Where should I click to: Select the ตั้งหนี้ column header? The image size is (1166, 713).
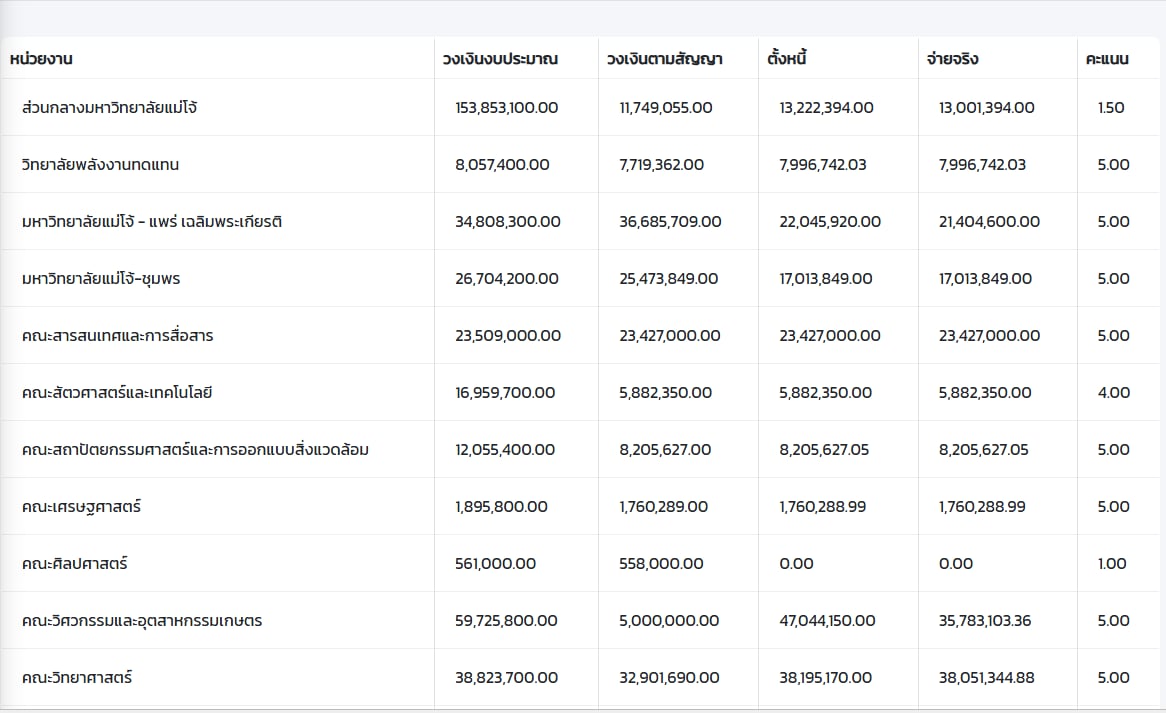tap(787, 59)
